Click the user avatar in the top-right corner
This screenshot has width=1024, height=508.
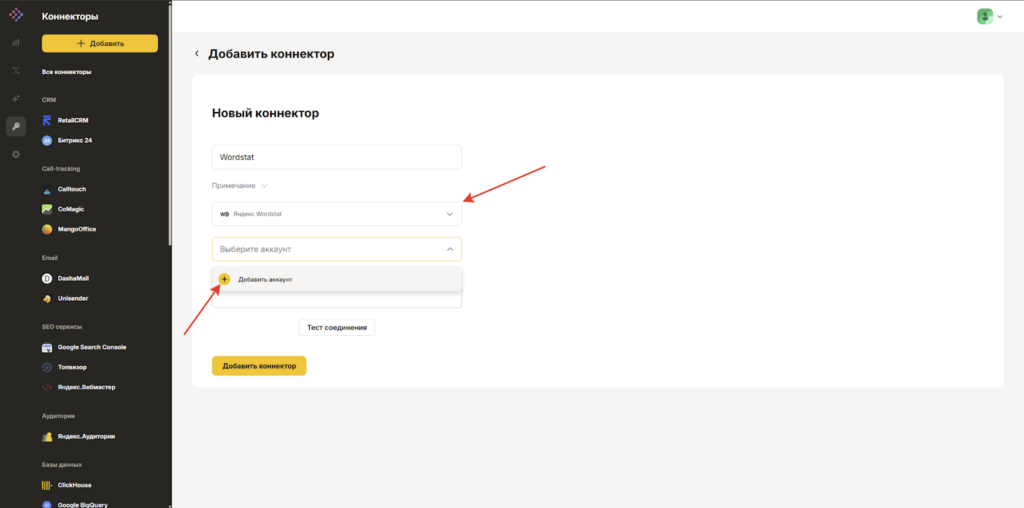(985, 16)
